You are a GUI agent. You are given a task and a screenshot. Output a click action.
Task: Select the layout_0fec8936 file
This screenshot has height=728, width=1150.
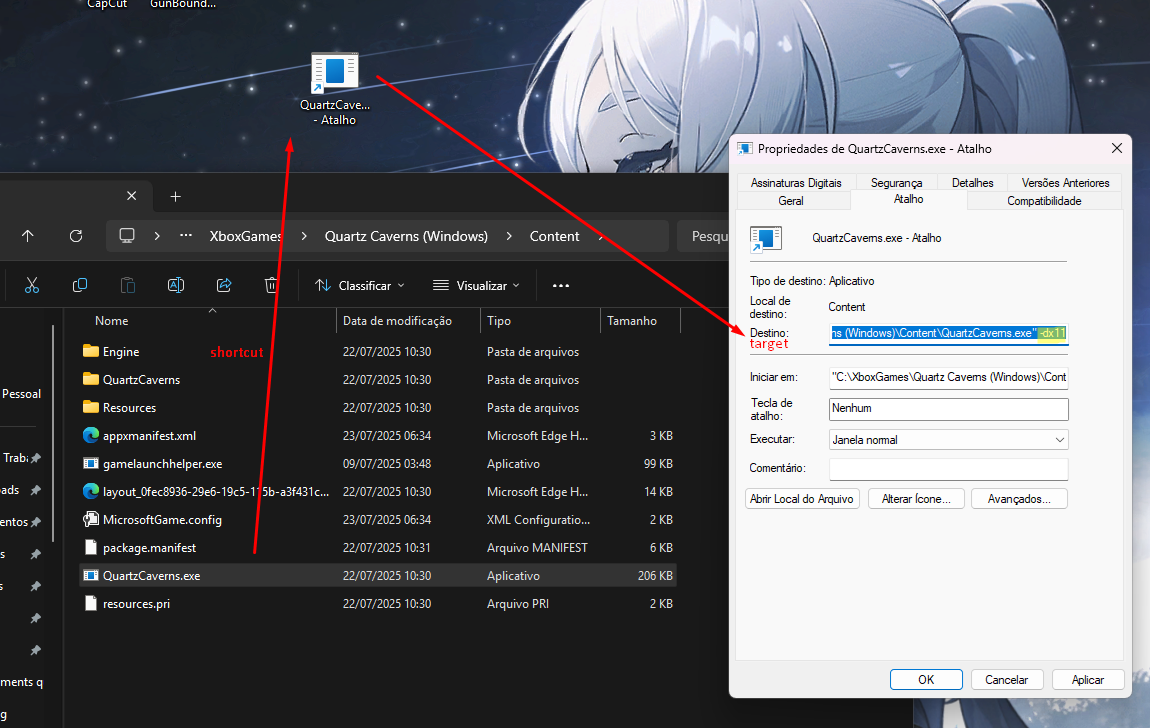point(378,492)
